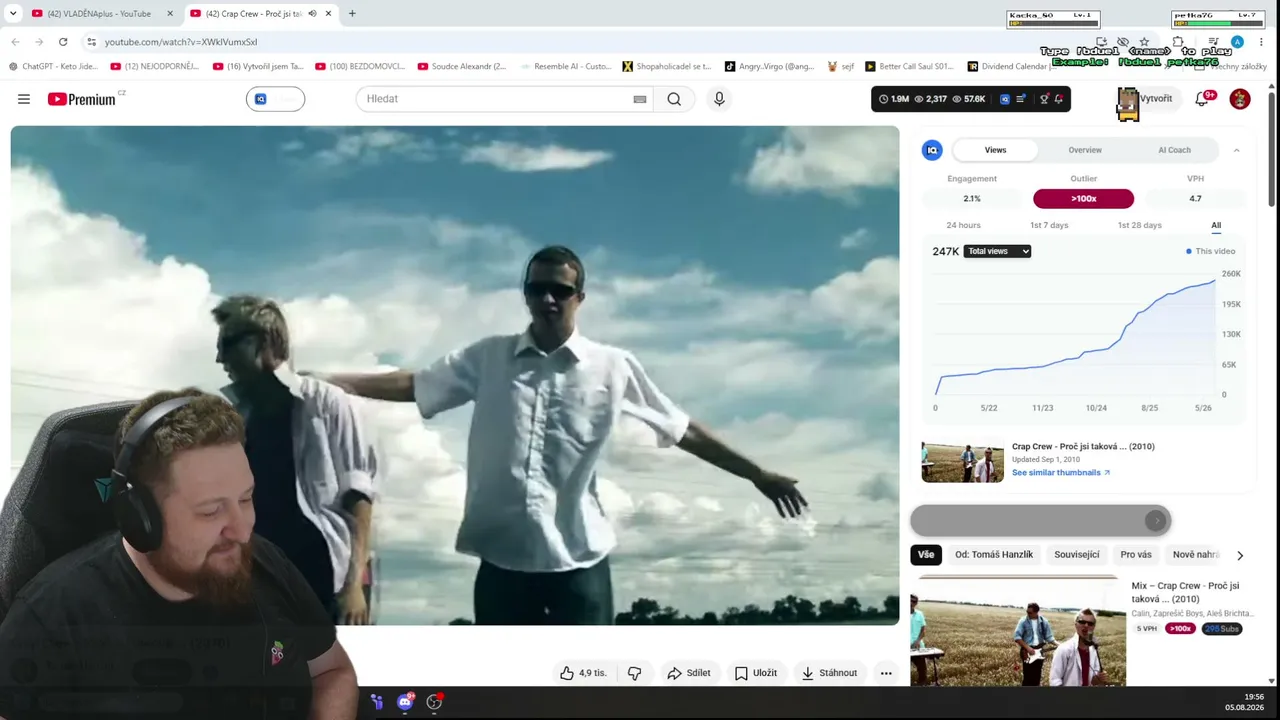
Task: Open the account avatar menu on YouTube
Action: coord(1240,99)
